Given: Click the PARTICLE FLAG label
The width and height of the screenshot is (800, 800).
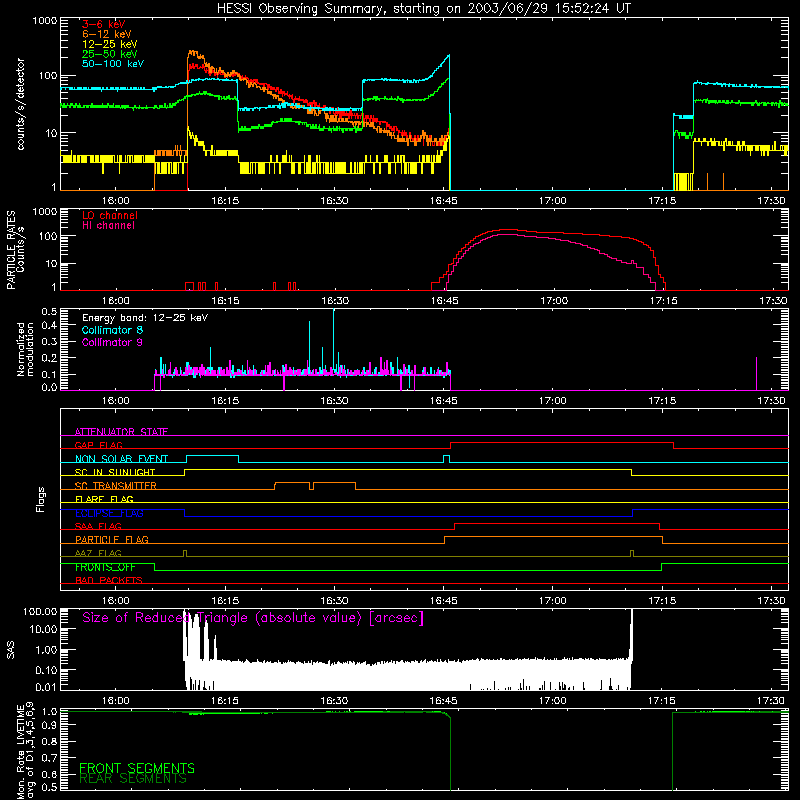Looking at the screenshot, I should coord(112,540).
